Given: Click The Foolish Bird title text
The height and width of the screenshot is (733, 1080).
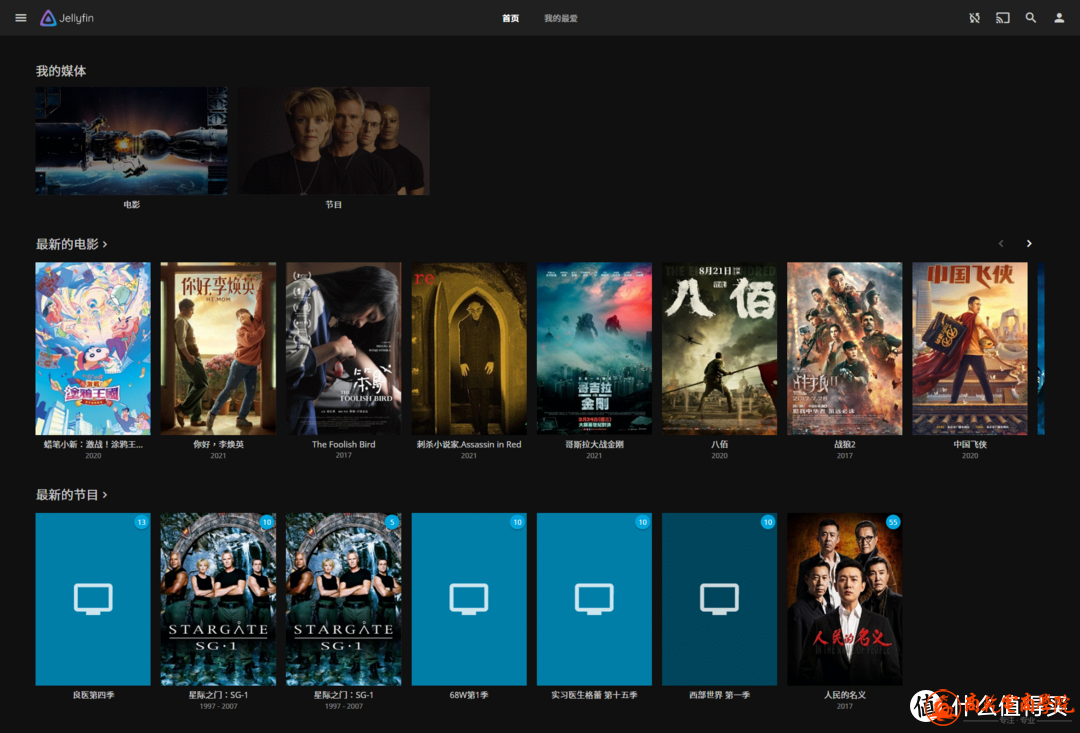Looking at the screenshot, I should [x=344, y=444].
